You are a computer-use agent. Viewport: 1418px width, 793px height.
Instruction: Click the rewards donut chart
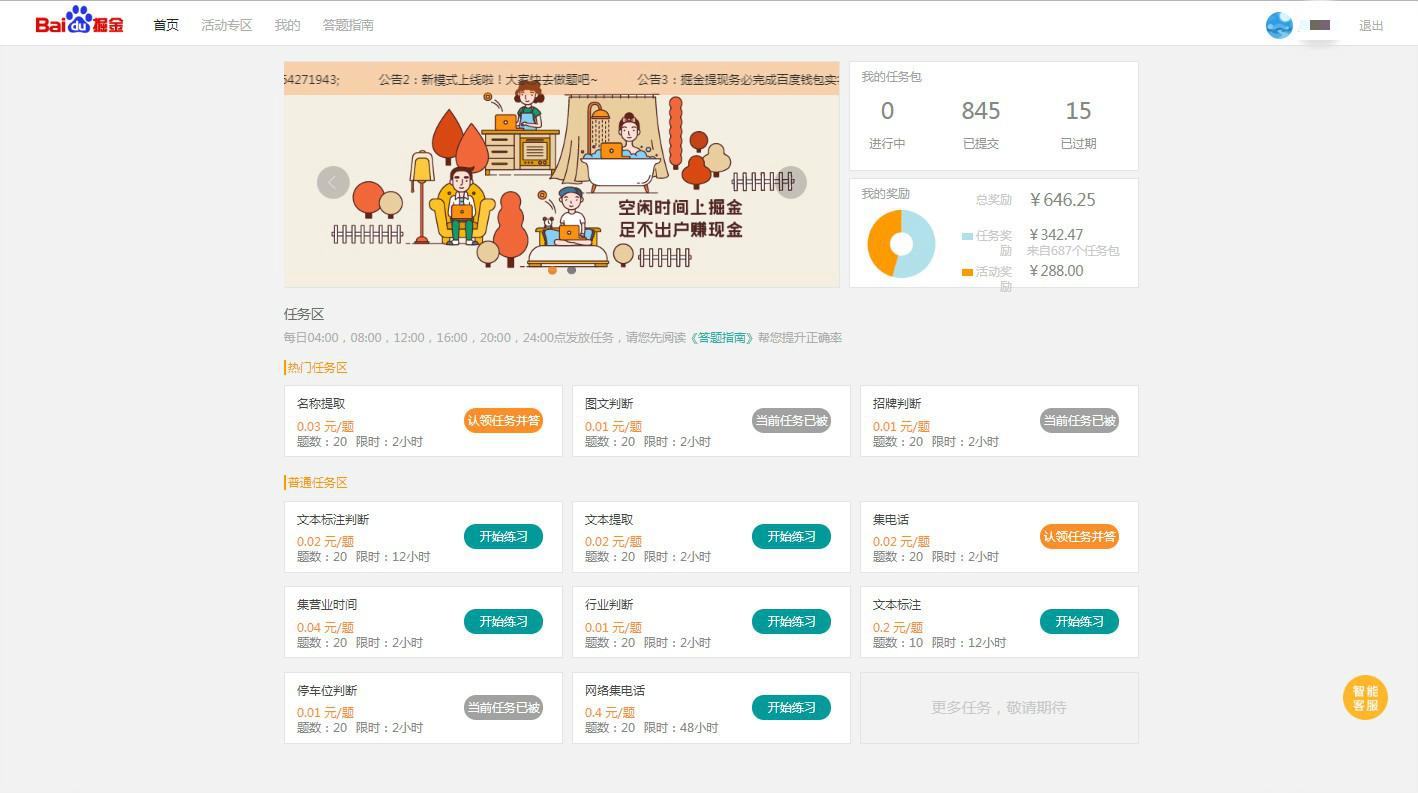[901, 243]
